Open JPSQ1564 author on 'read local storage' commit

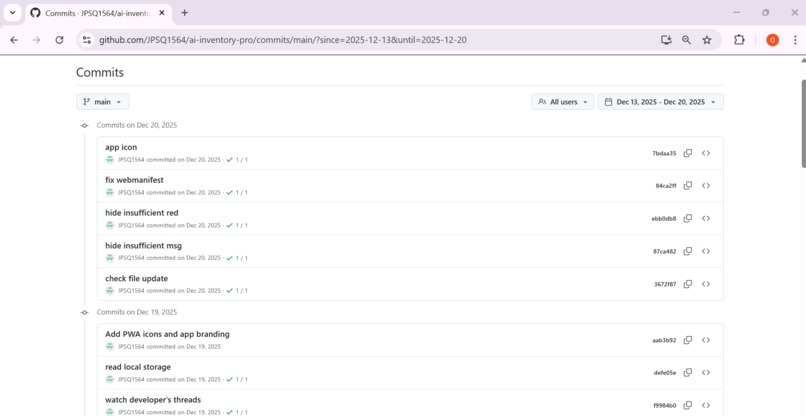click(x=131, y=379)
